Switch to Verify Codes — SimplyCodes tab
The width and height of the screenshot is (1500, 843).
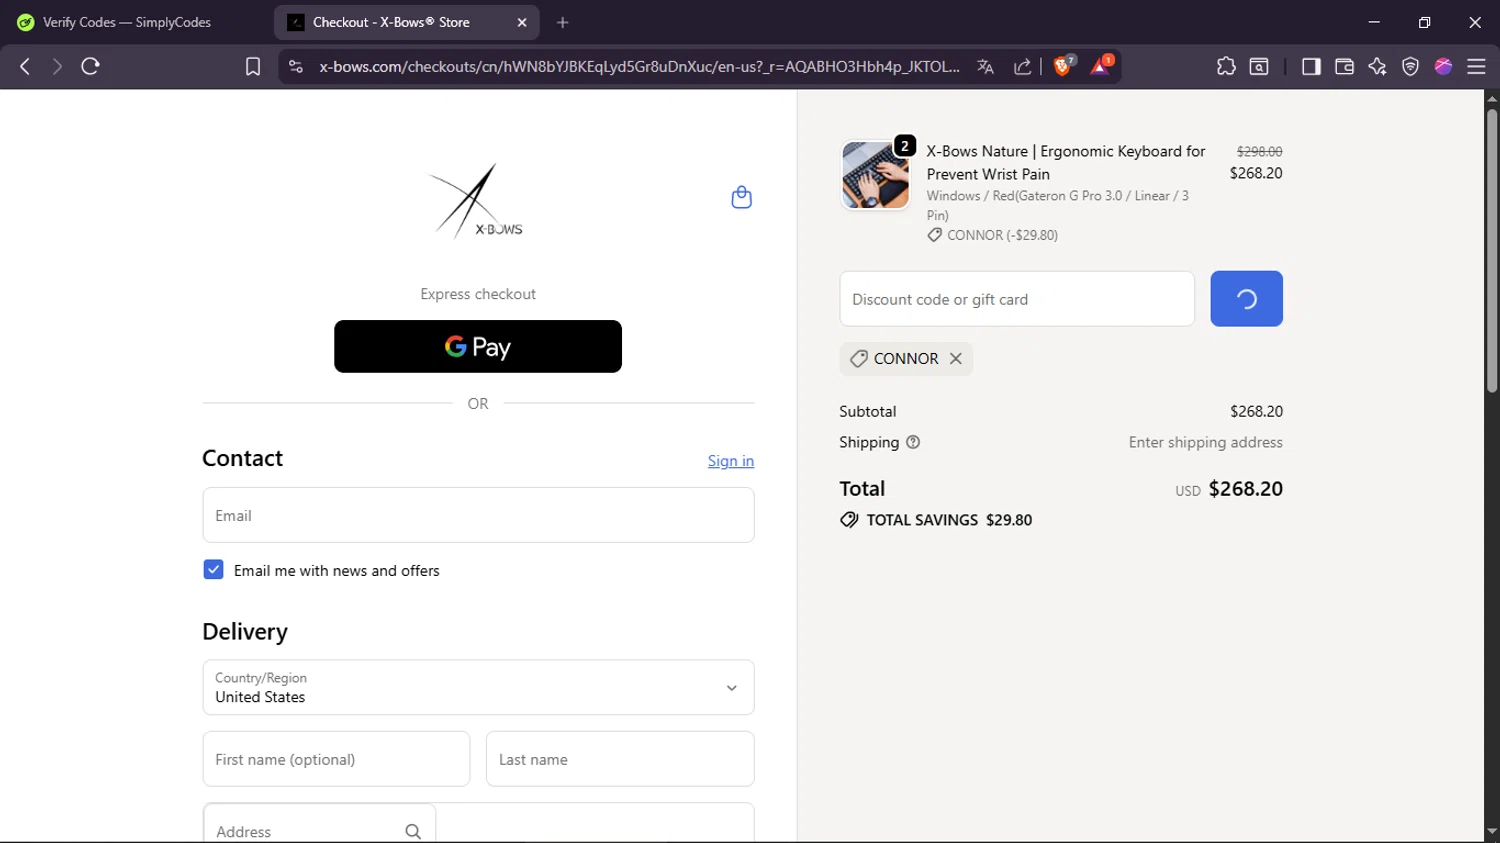pyautogui.click(x=128, y=22)
